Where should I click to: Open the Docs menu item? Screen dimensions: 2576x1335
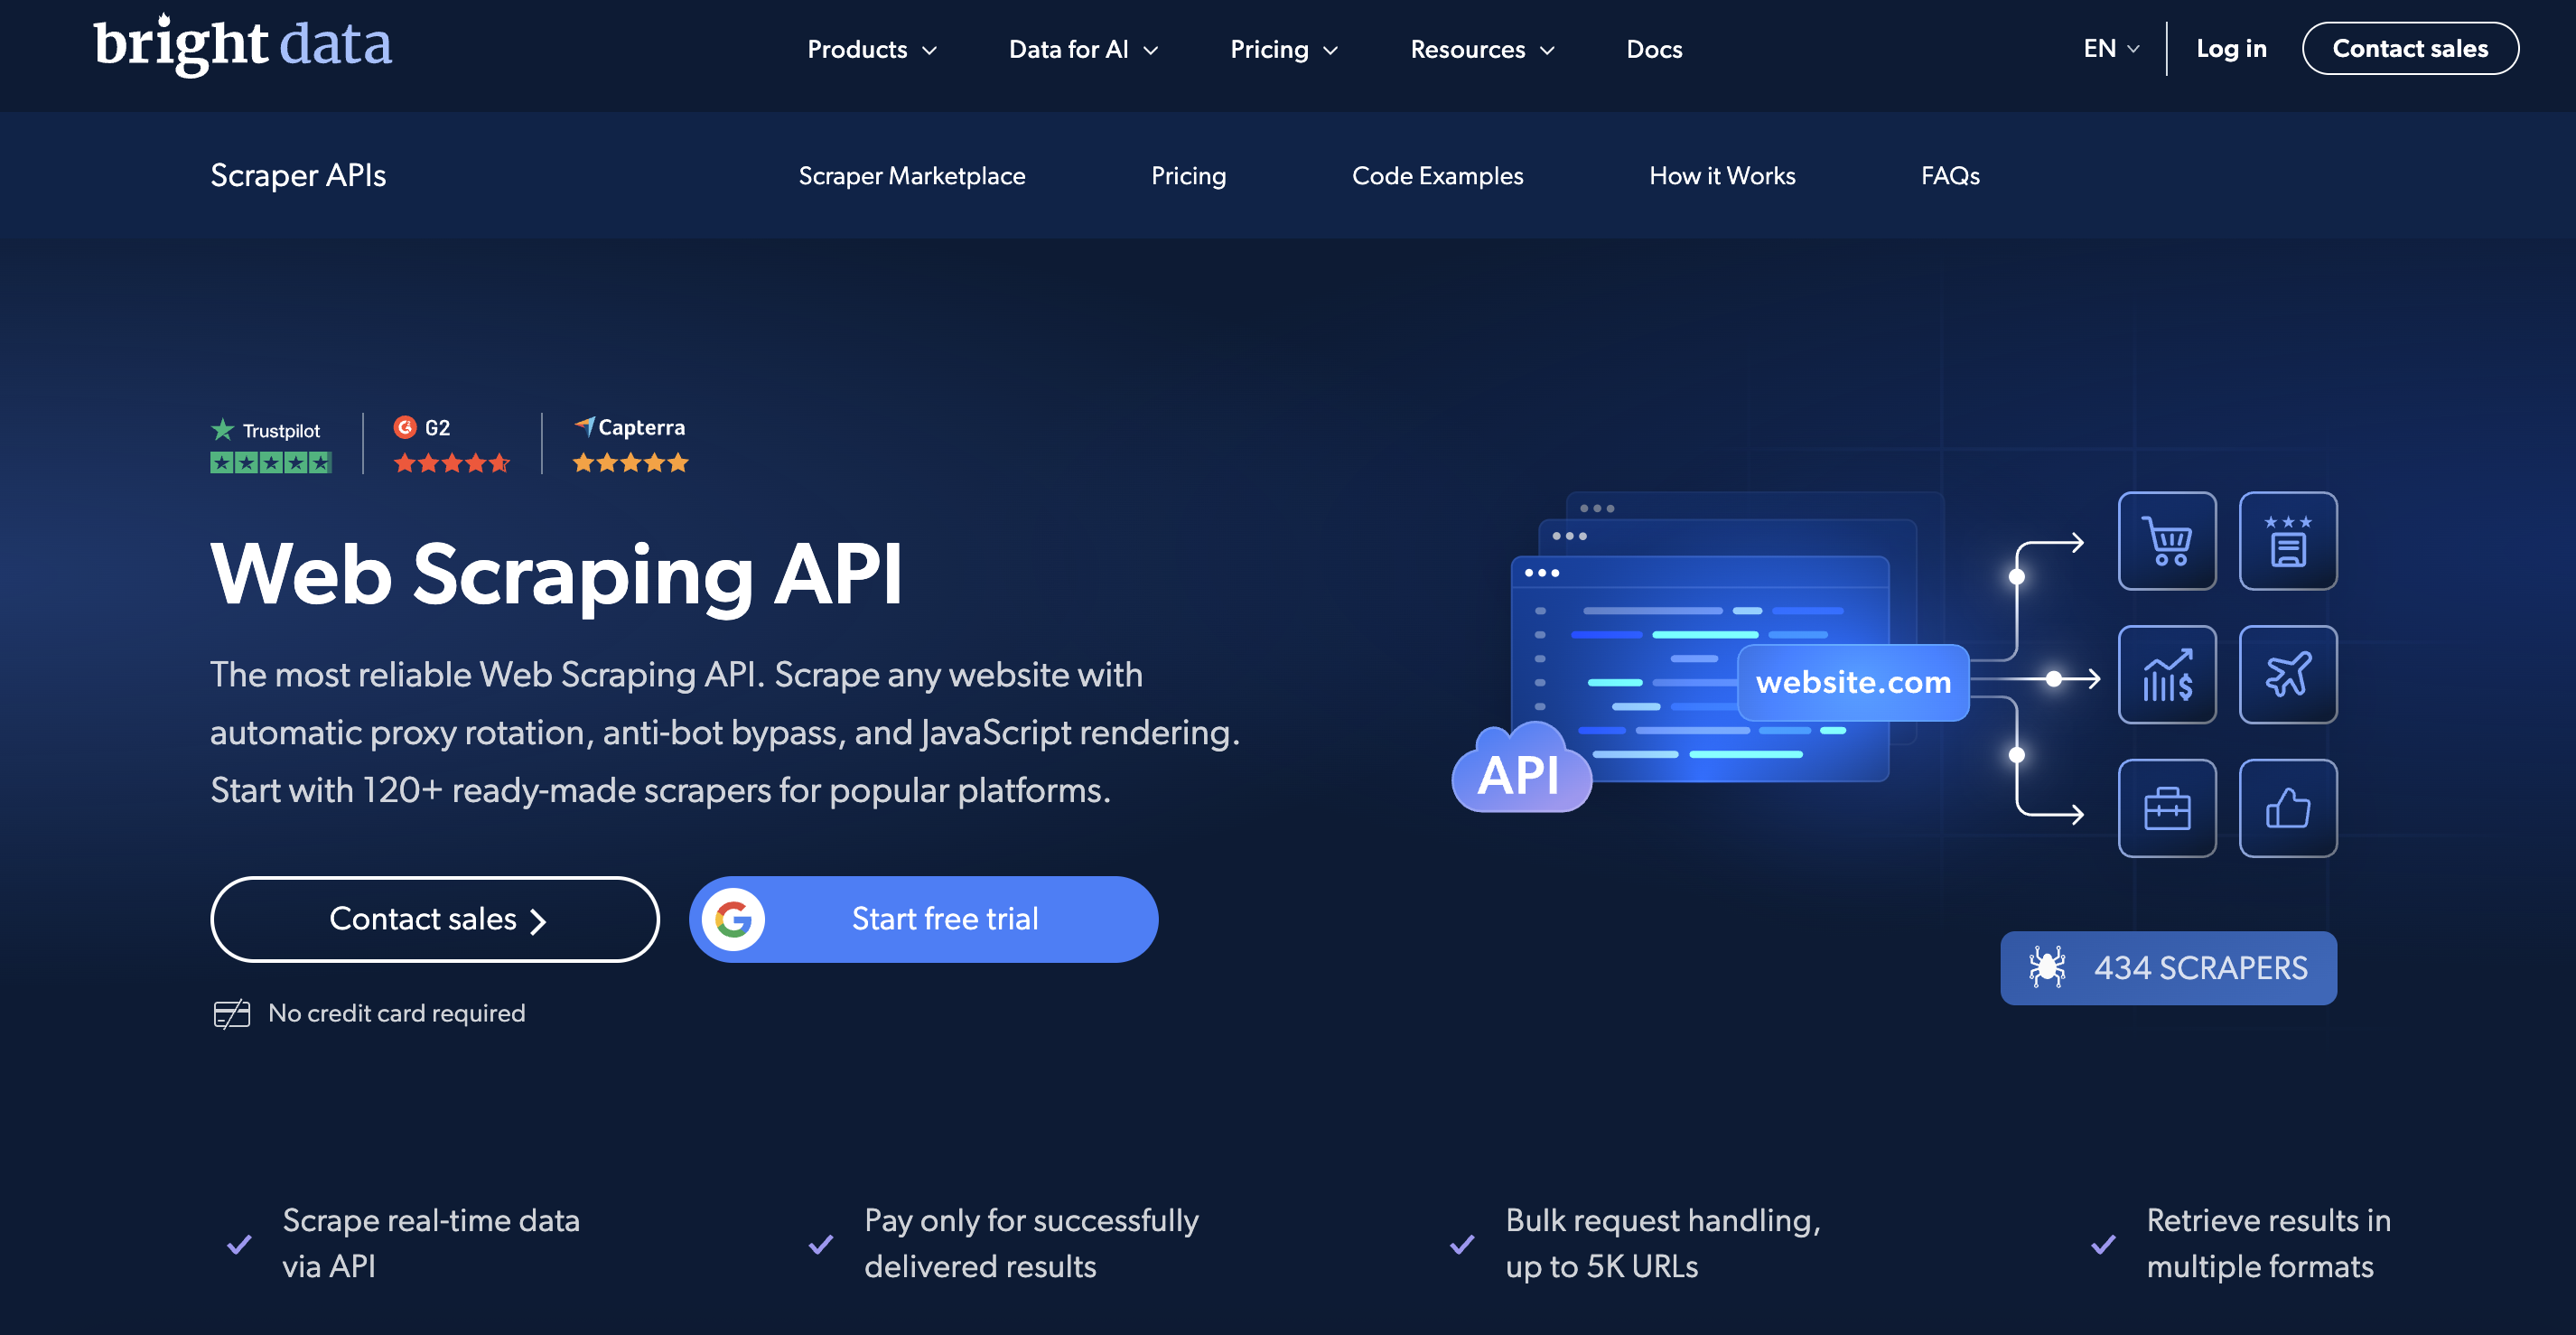1654,48
